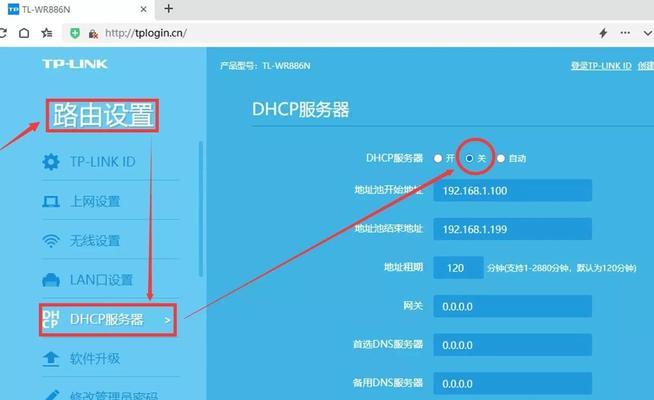Click the DHCP sidebar icon
Viewport: 654px width, 400px height.
pyautogui.click(x=51, y=319)
